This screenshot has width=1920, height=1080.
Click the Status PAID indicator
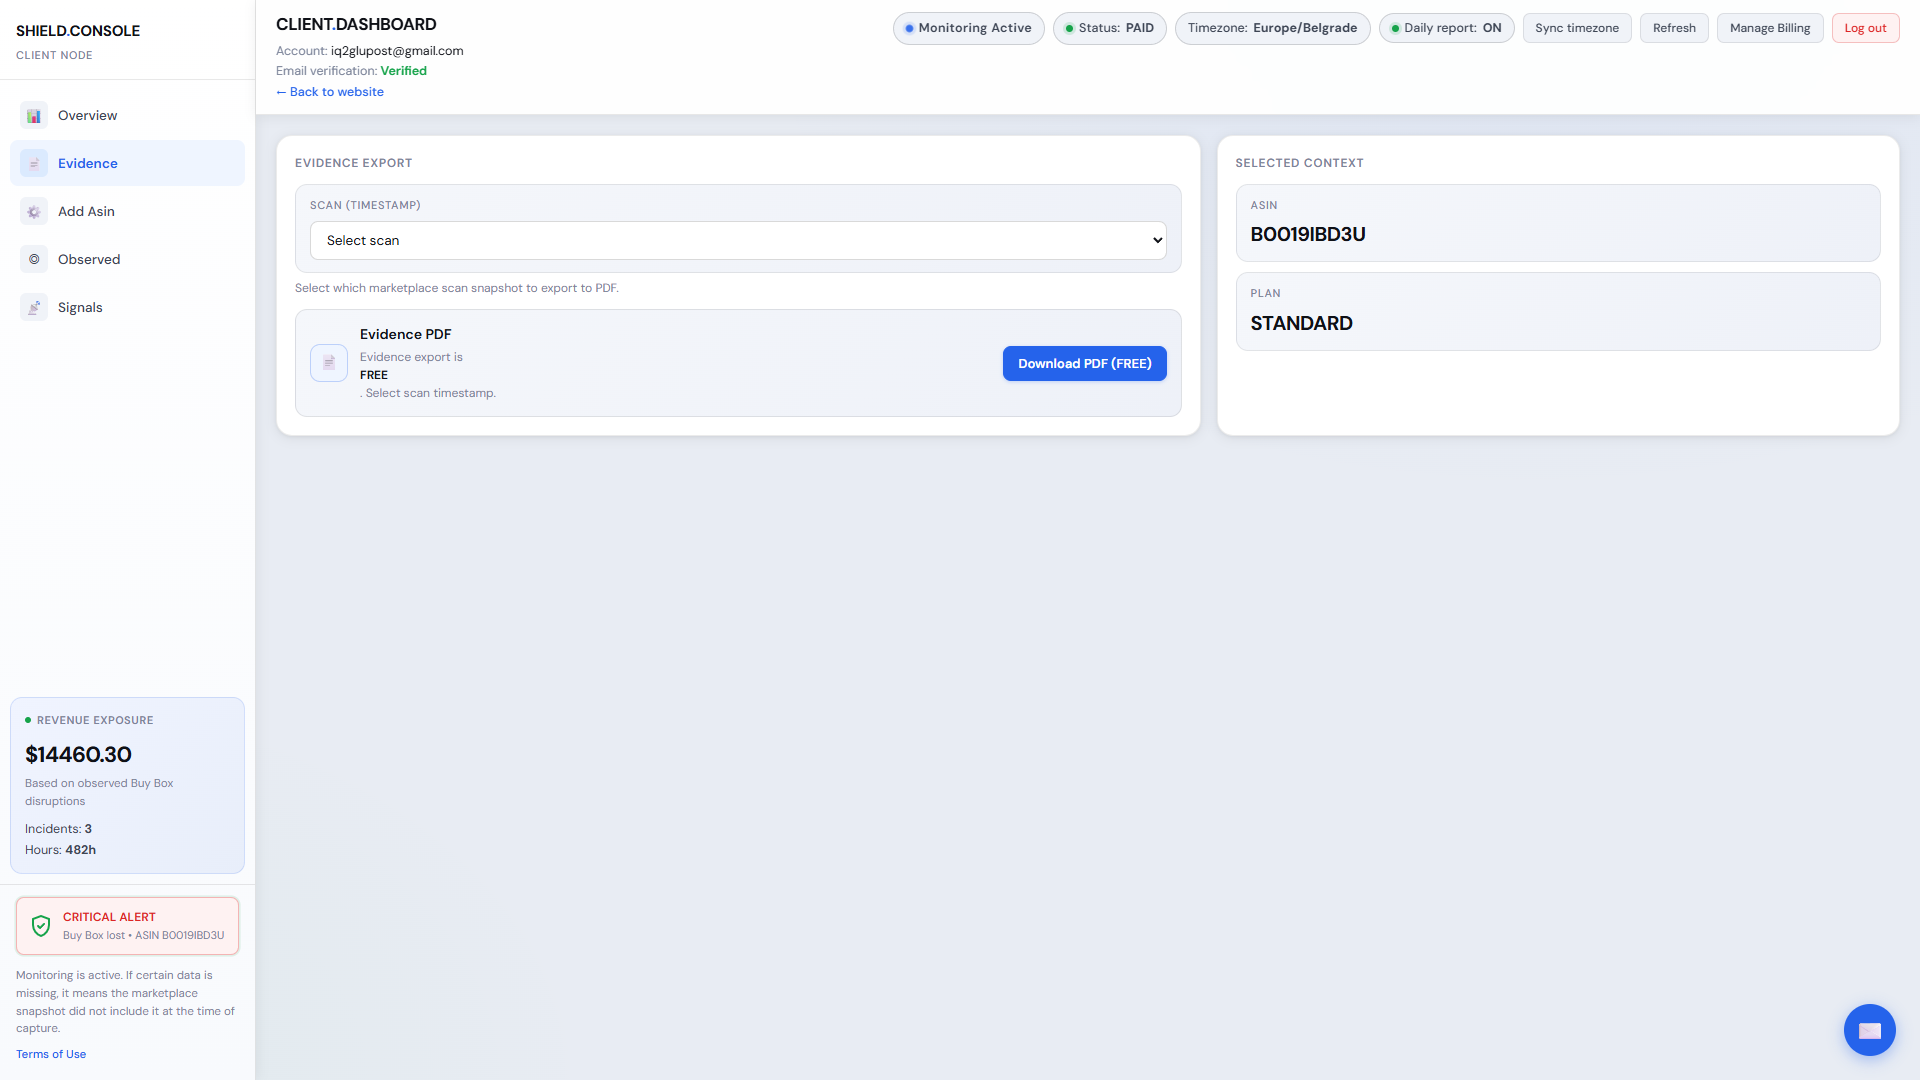click(x=1109, y=28)
